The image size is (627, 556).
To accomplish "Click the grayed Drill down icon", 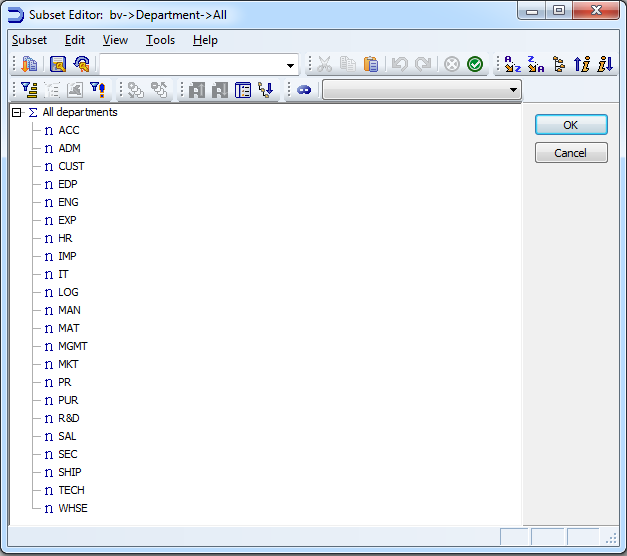I will coord(136,90).
